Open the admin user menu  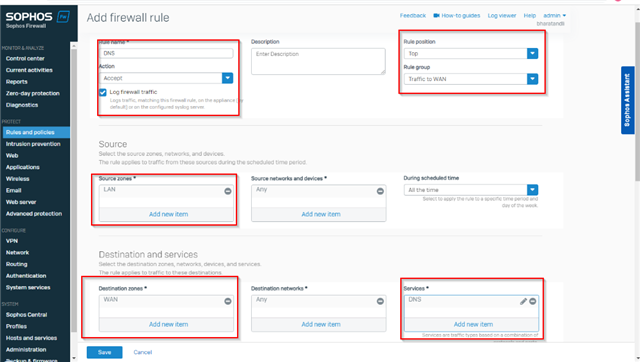tap(554, 16)
